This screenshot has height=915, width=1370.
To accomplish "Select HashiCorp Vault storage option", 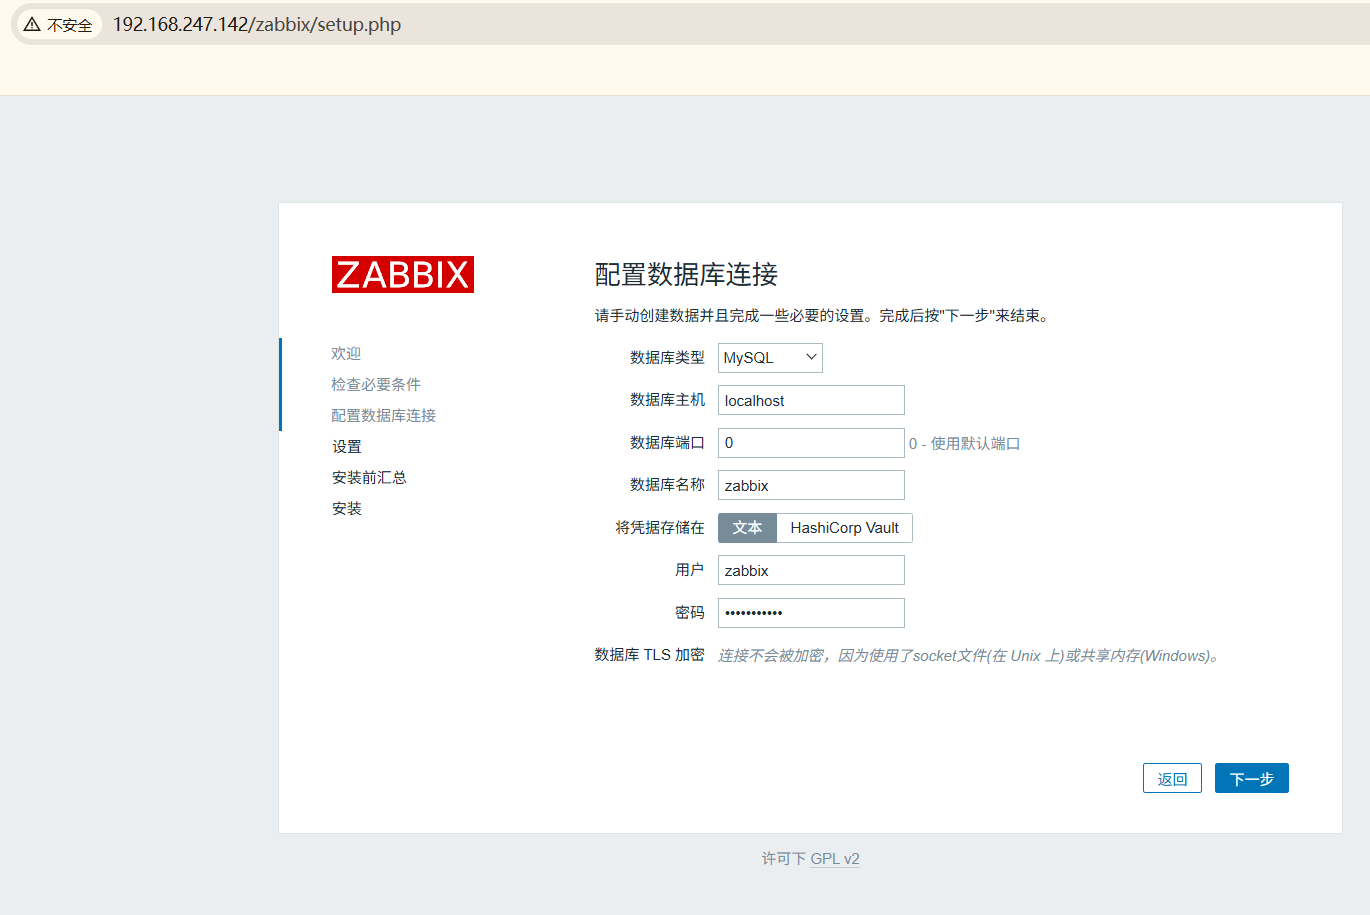I will [x=845, y=528].
